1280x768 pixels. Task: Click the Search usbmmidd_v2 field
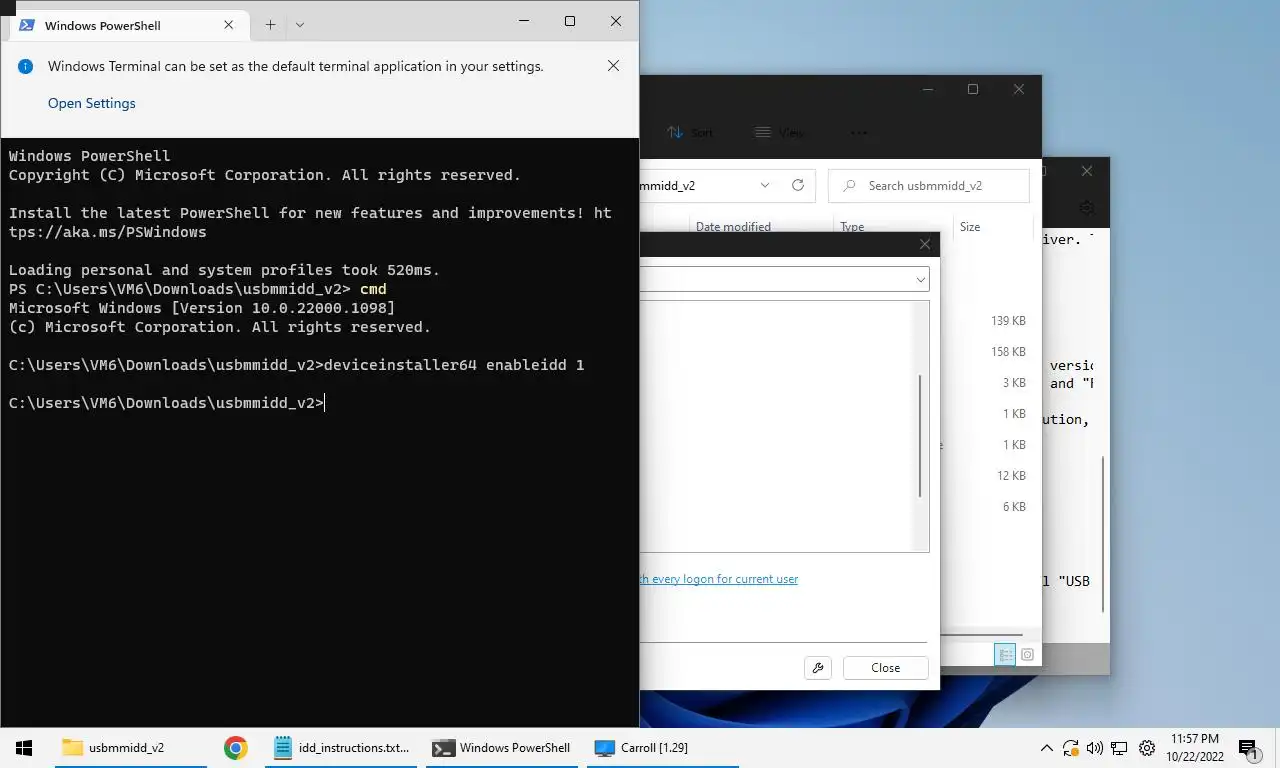click(929, 186)
